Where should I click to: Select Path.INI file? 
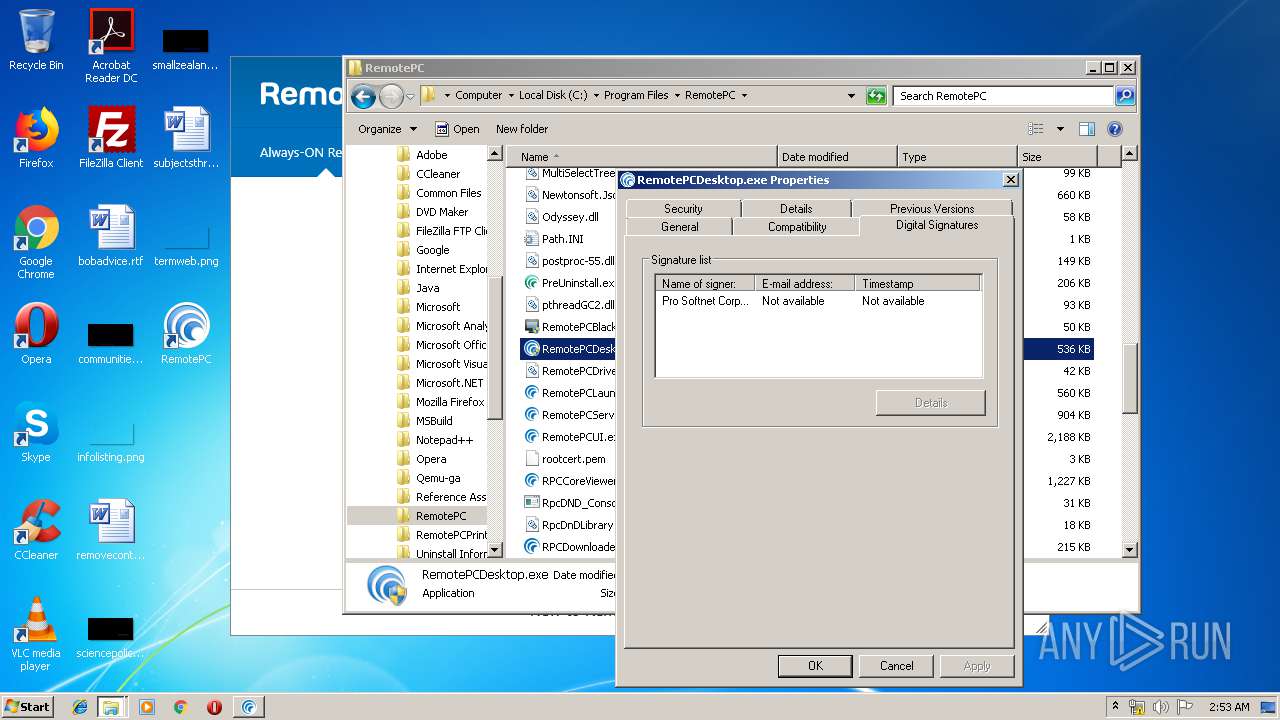(562, 239)
